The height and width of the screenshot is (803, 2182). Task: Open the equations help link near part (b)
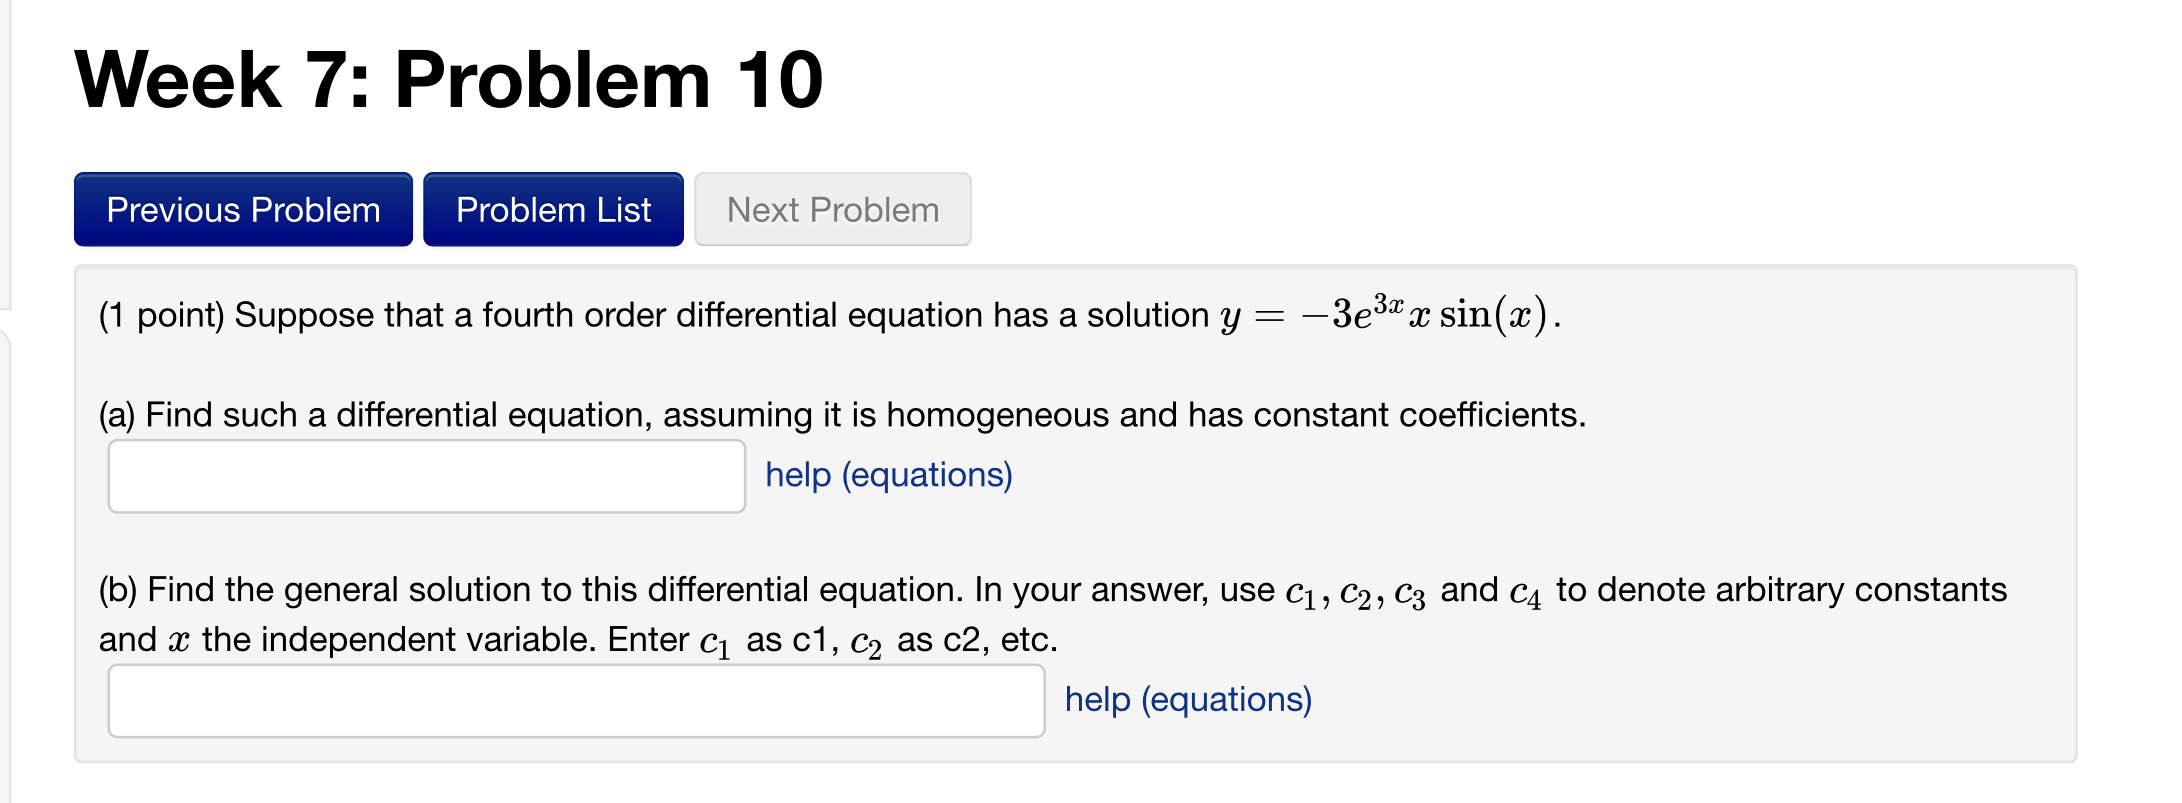point(1188,699)
